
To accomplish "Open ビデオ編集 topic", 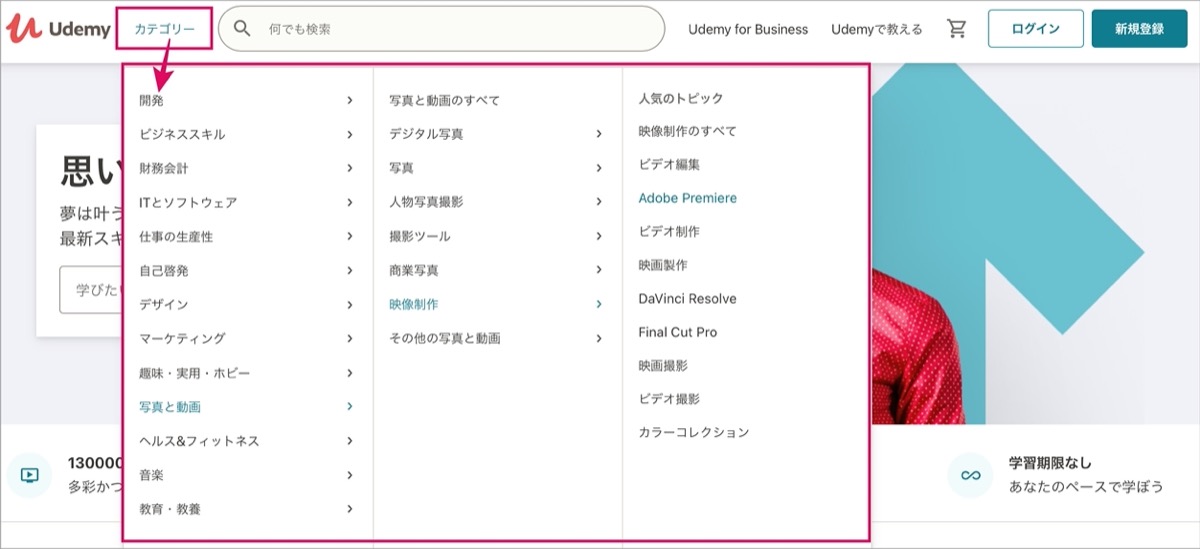I will click(669, 164).
